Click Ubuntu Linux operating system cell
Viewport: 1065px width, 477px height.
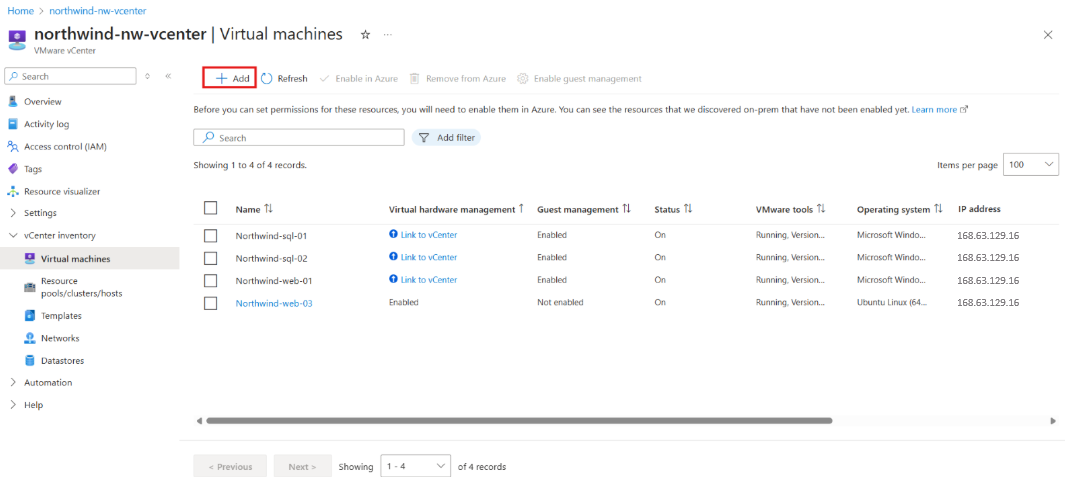click(891, 302)
